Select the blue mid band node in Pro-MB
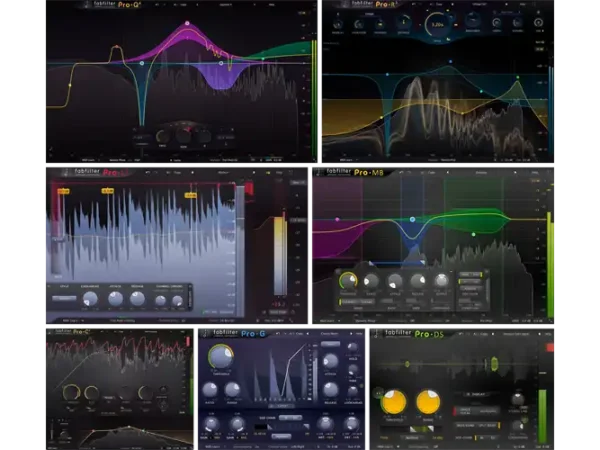 [412, 219]
